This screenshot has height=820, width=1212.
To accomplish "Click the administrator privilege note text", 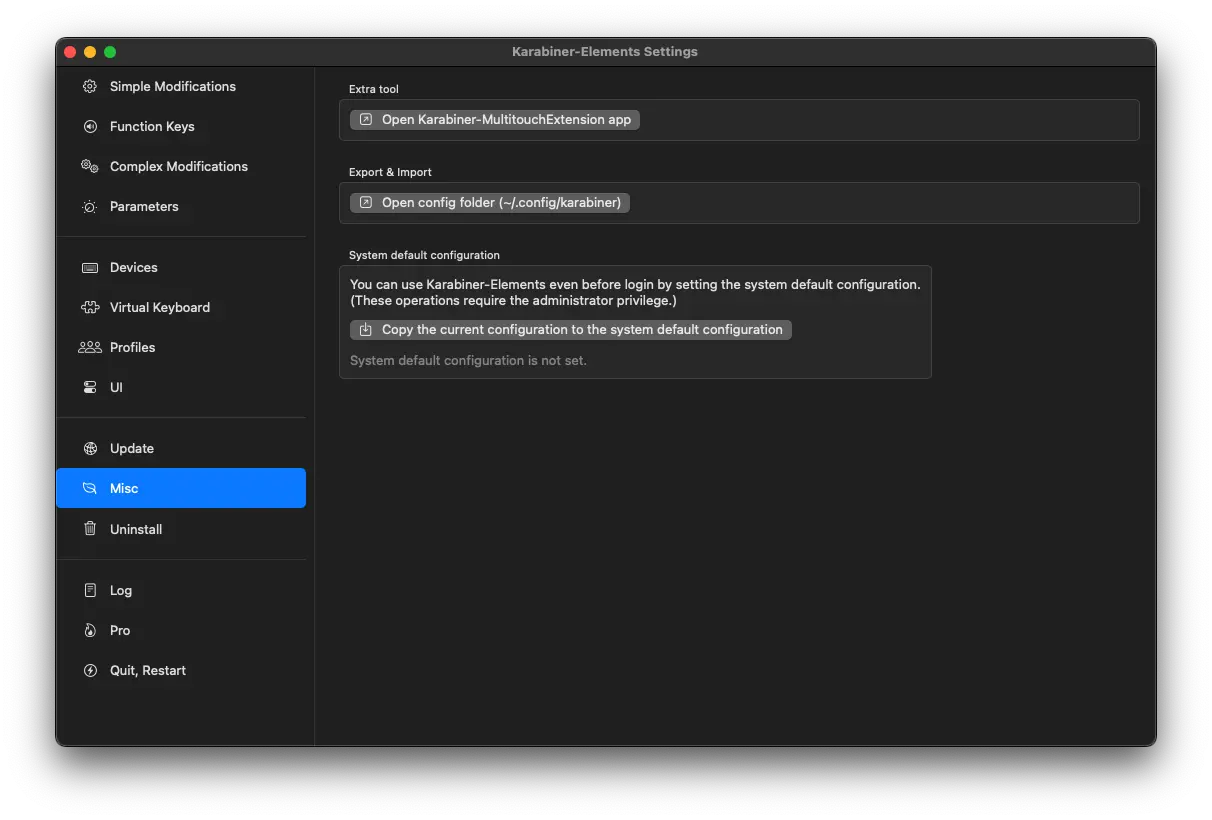I will tap(514, 300).
